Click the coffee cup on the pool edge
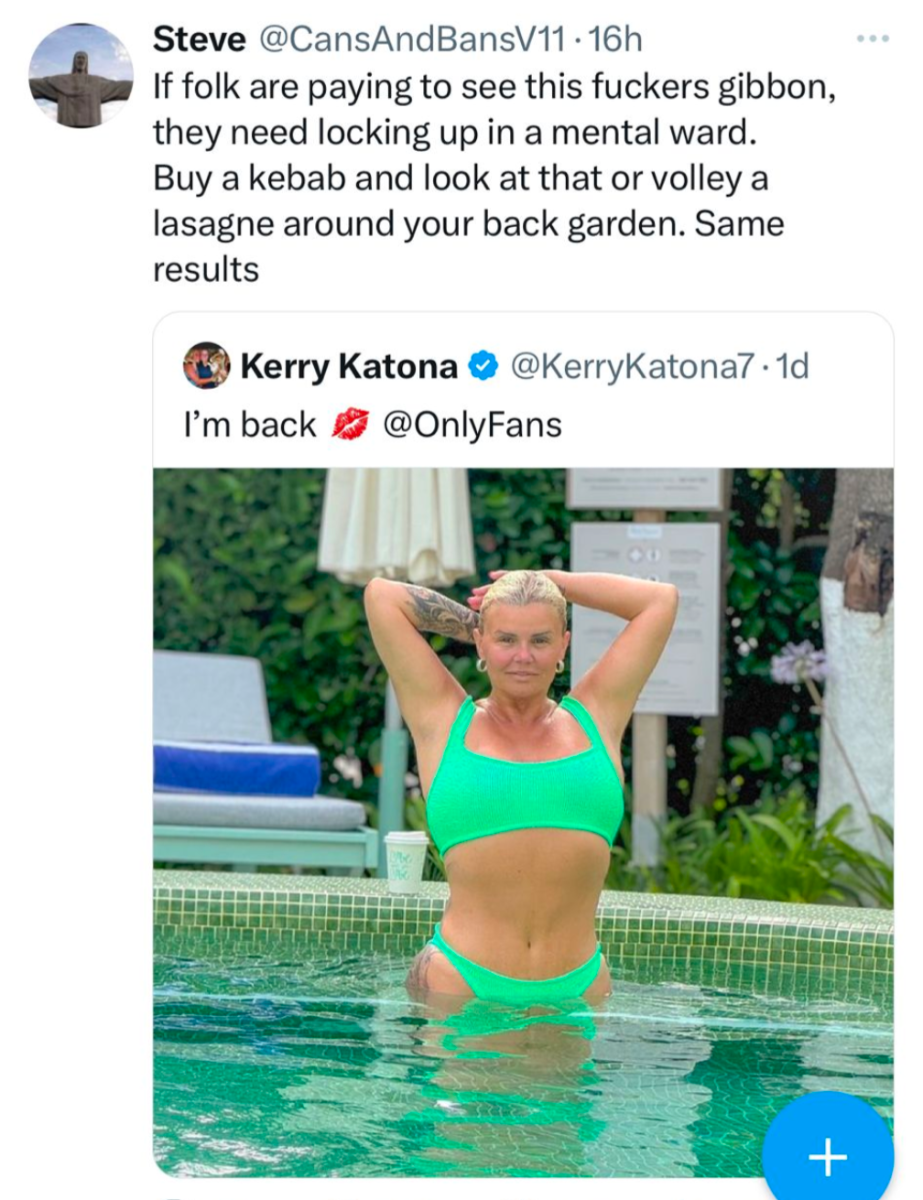Screen dimensions: 923x1200 (x=406, y=860)
